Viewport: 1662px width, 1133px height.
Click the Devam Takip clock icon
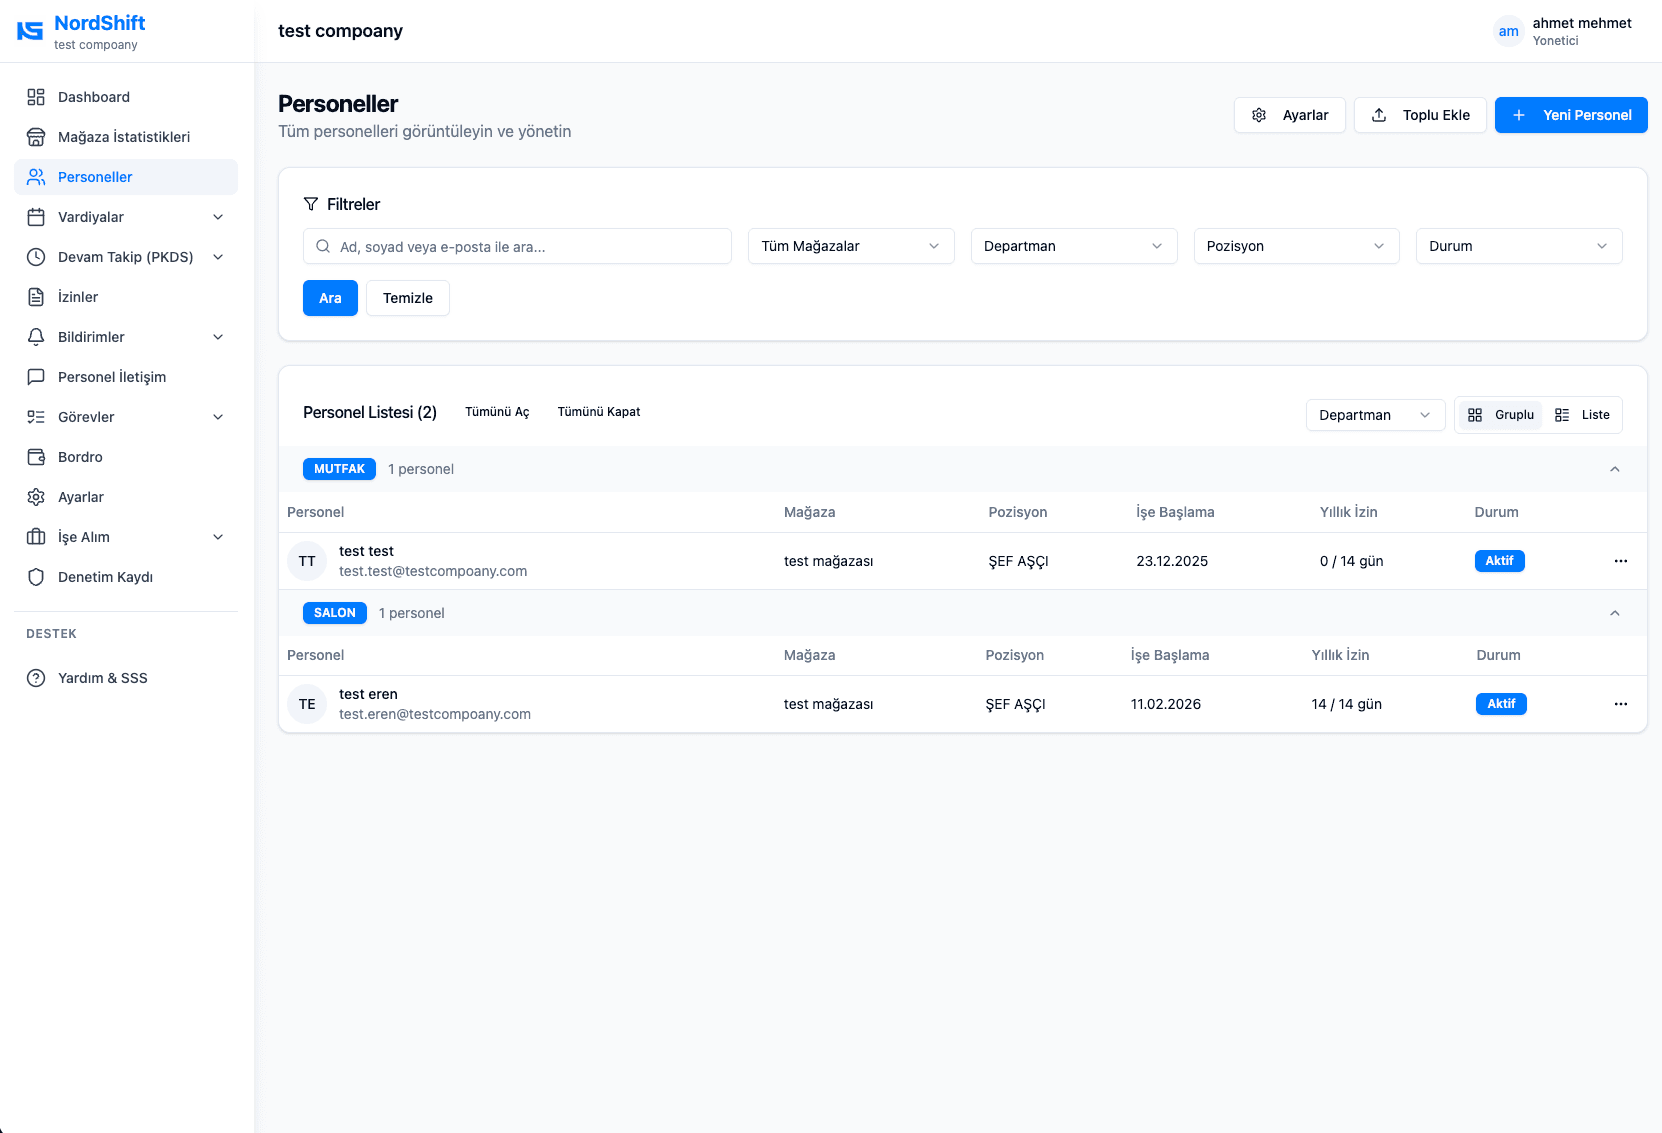pyautogui.click(x=36, y=257)
